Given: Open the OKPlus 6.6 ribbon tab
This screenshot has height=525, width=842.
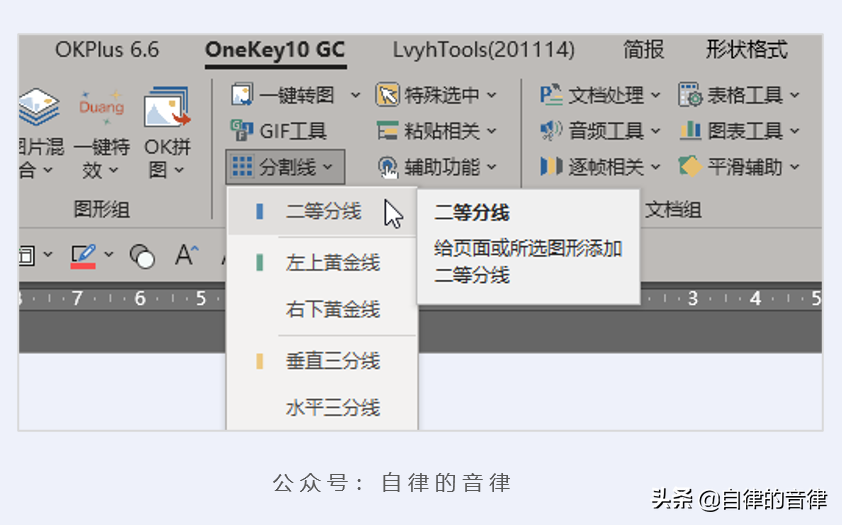Looking at the screenshot, I should tap(107, 50).
